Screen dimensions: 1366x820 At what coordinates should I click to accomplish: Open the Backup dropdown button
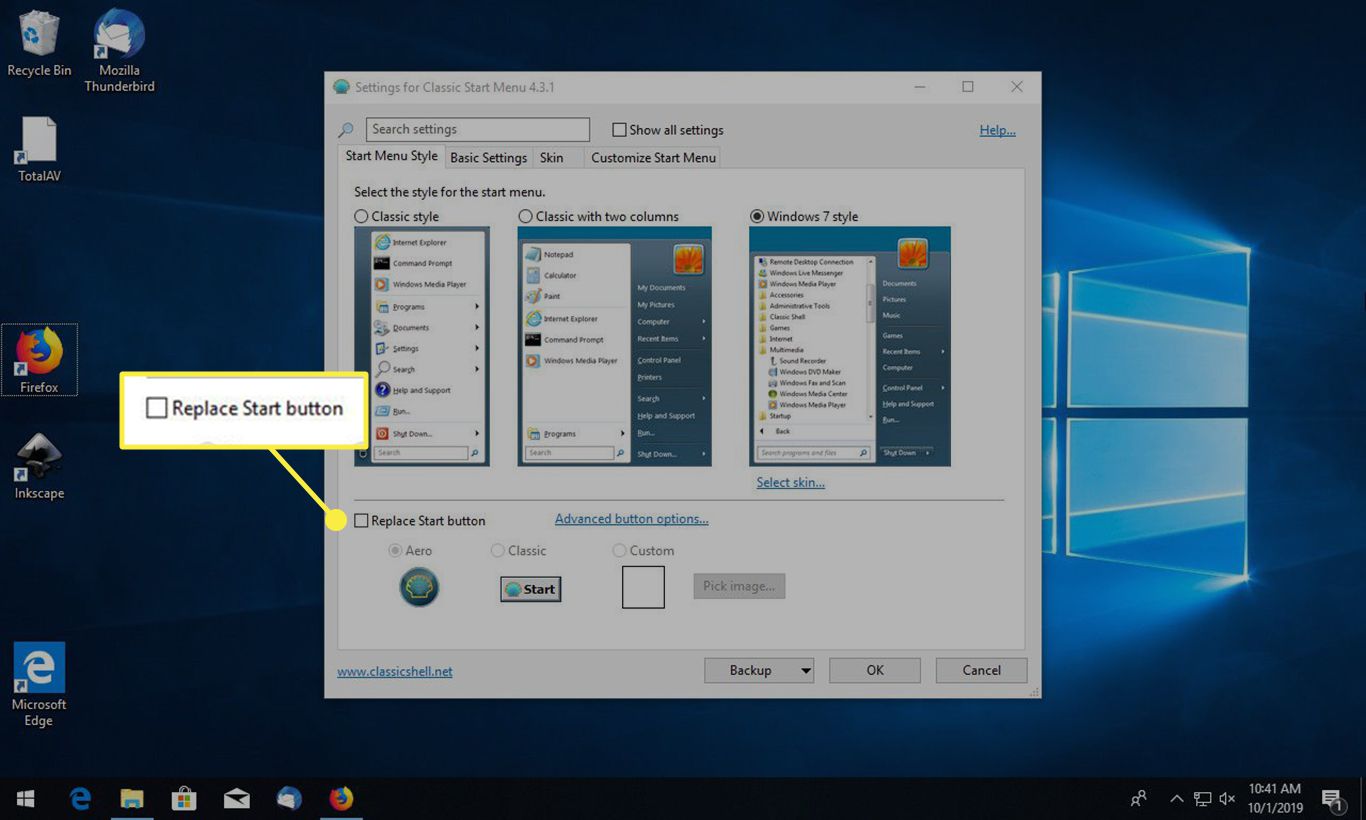coord(759,670)
